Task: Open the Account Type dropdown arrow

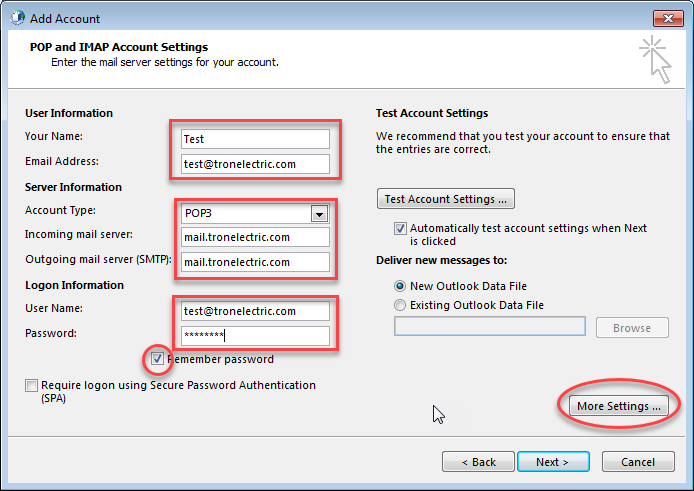Action: pos(319,213)
